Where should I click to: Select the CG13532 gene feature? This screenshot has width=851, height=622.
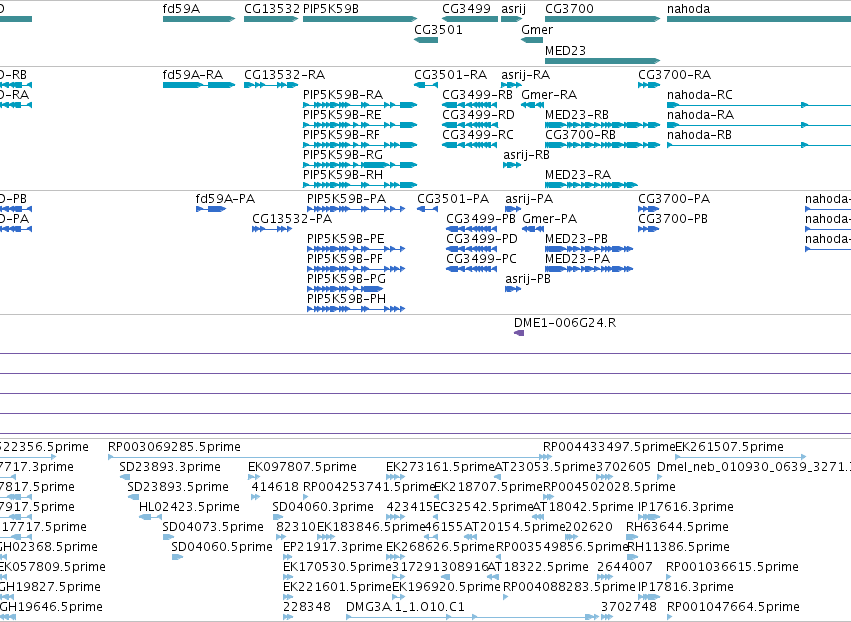coord(271,19)
